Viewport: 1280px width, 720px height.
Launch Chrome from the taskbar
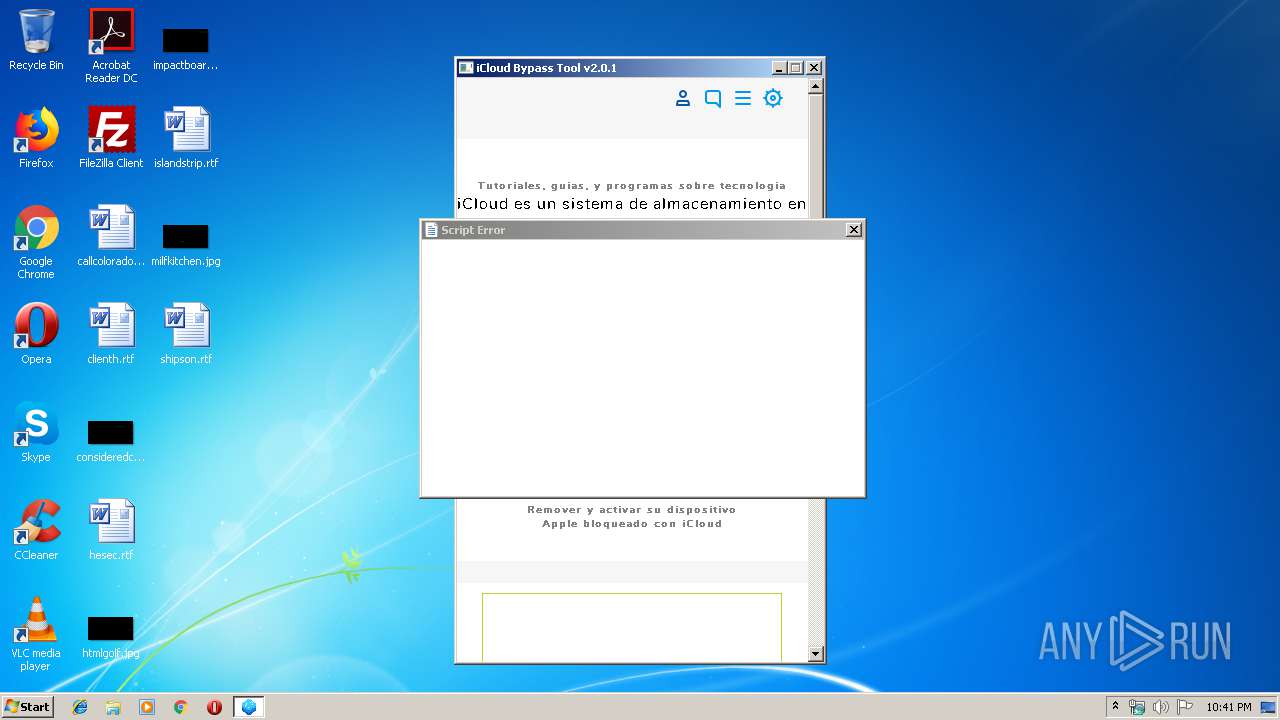click(x=181, y=707)
